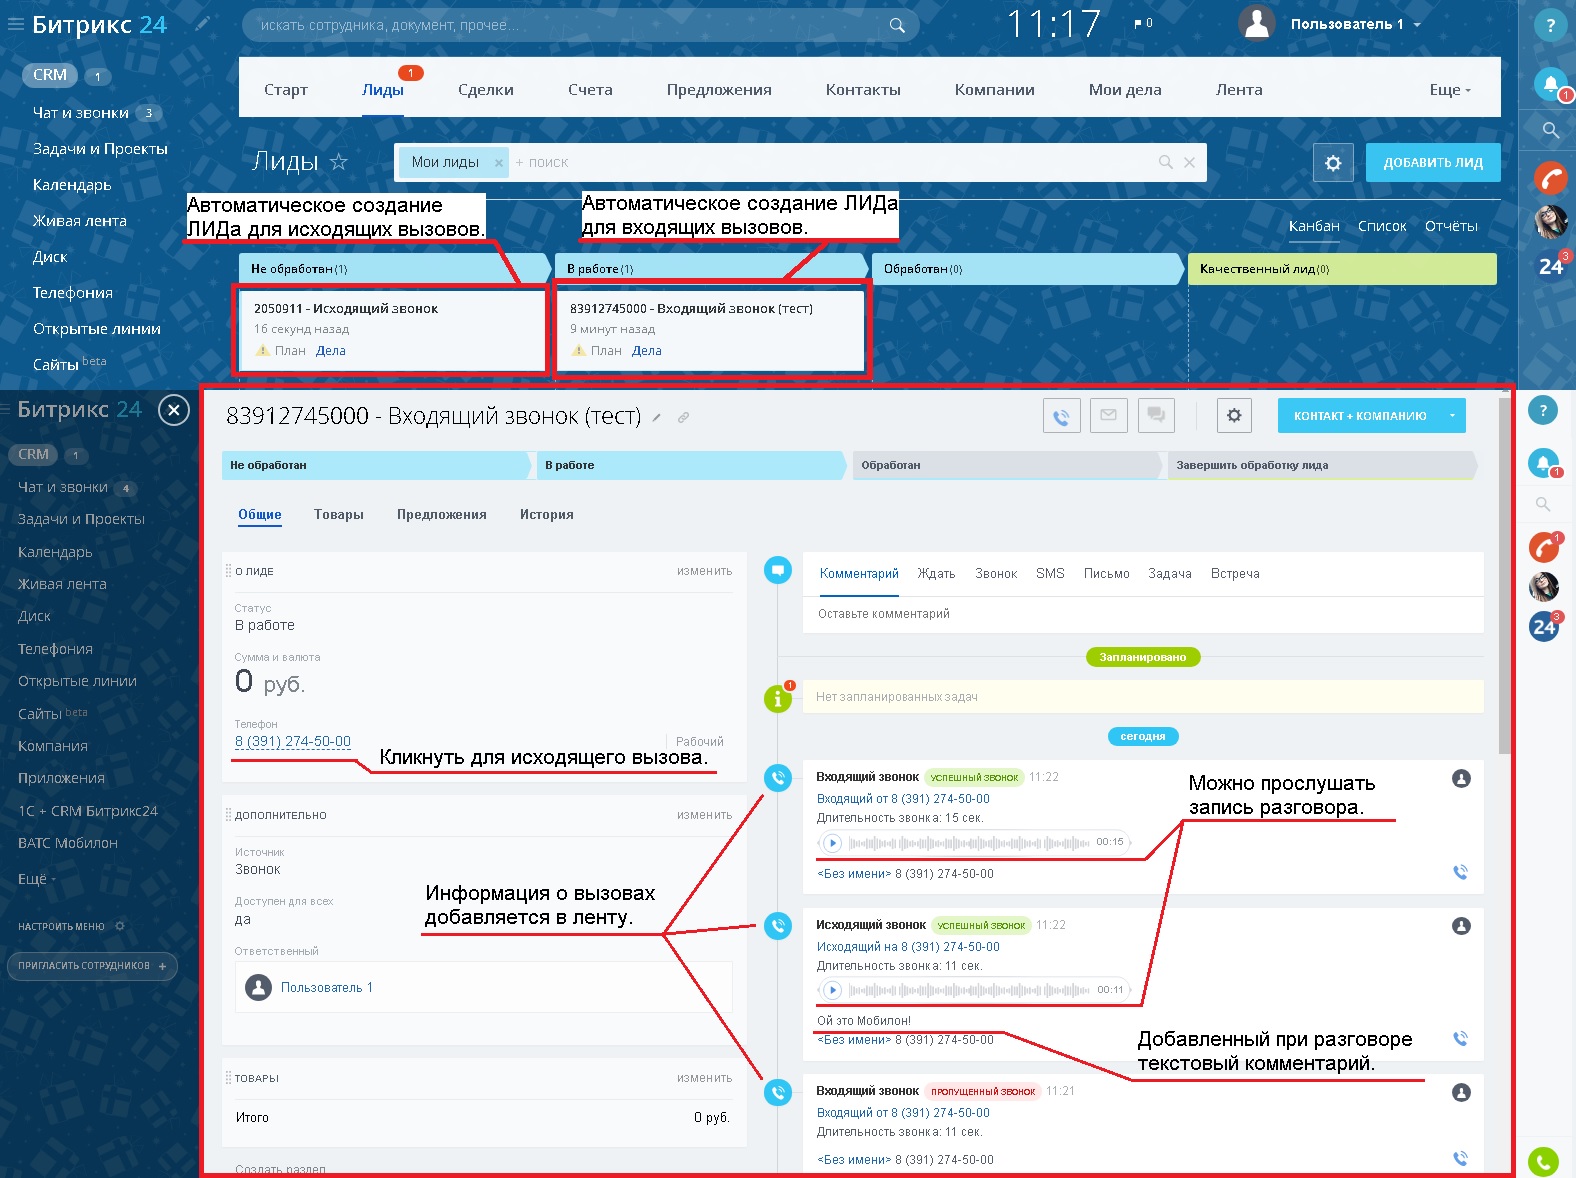Image resolution: width=1576 pixels, height=1178 pixels.
Task: Click the Качественный лид kanban column header
Action: (x=1342, y=269)
